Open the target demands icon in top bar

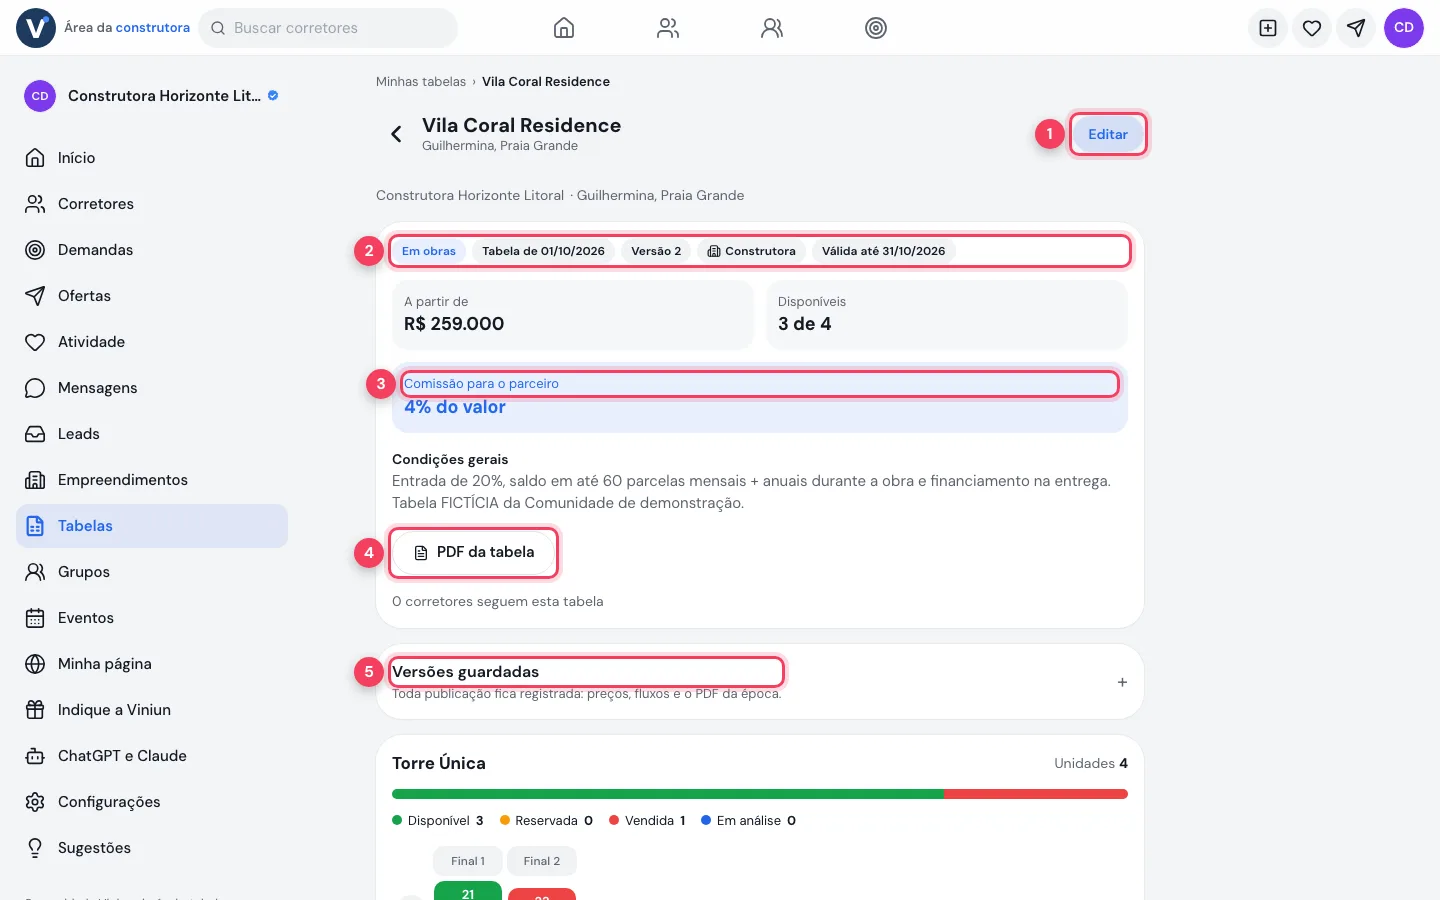pos(876,28)
